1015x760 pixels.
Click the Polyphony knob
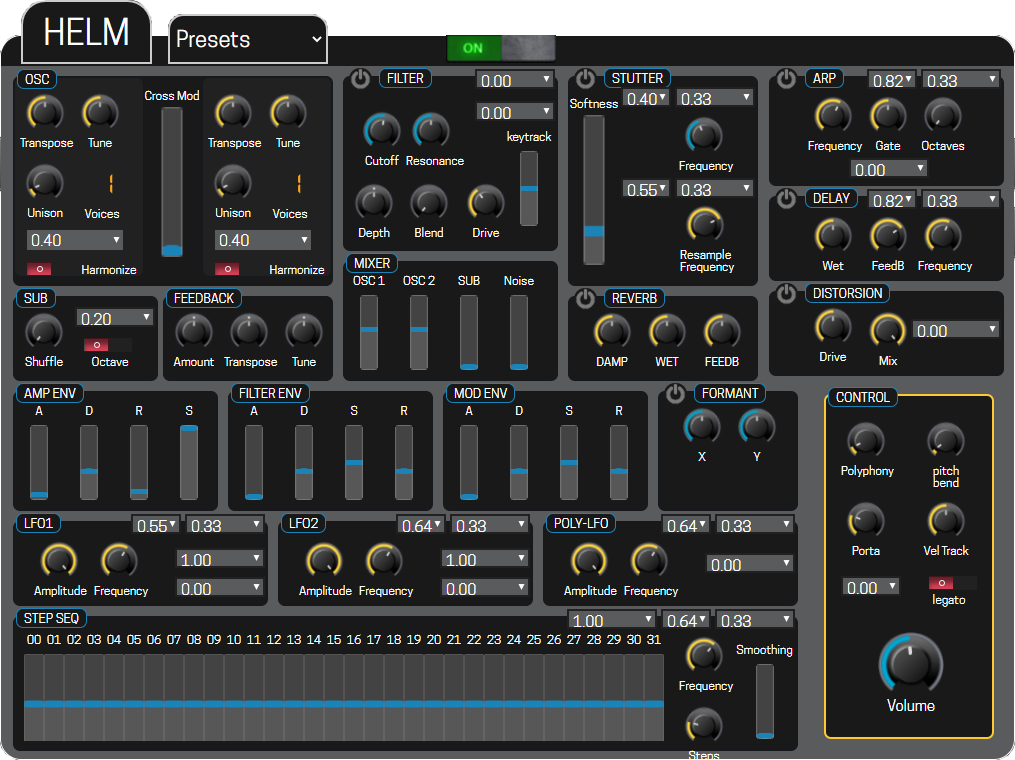point(866,441)
